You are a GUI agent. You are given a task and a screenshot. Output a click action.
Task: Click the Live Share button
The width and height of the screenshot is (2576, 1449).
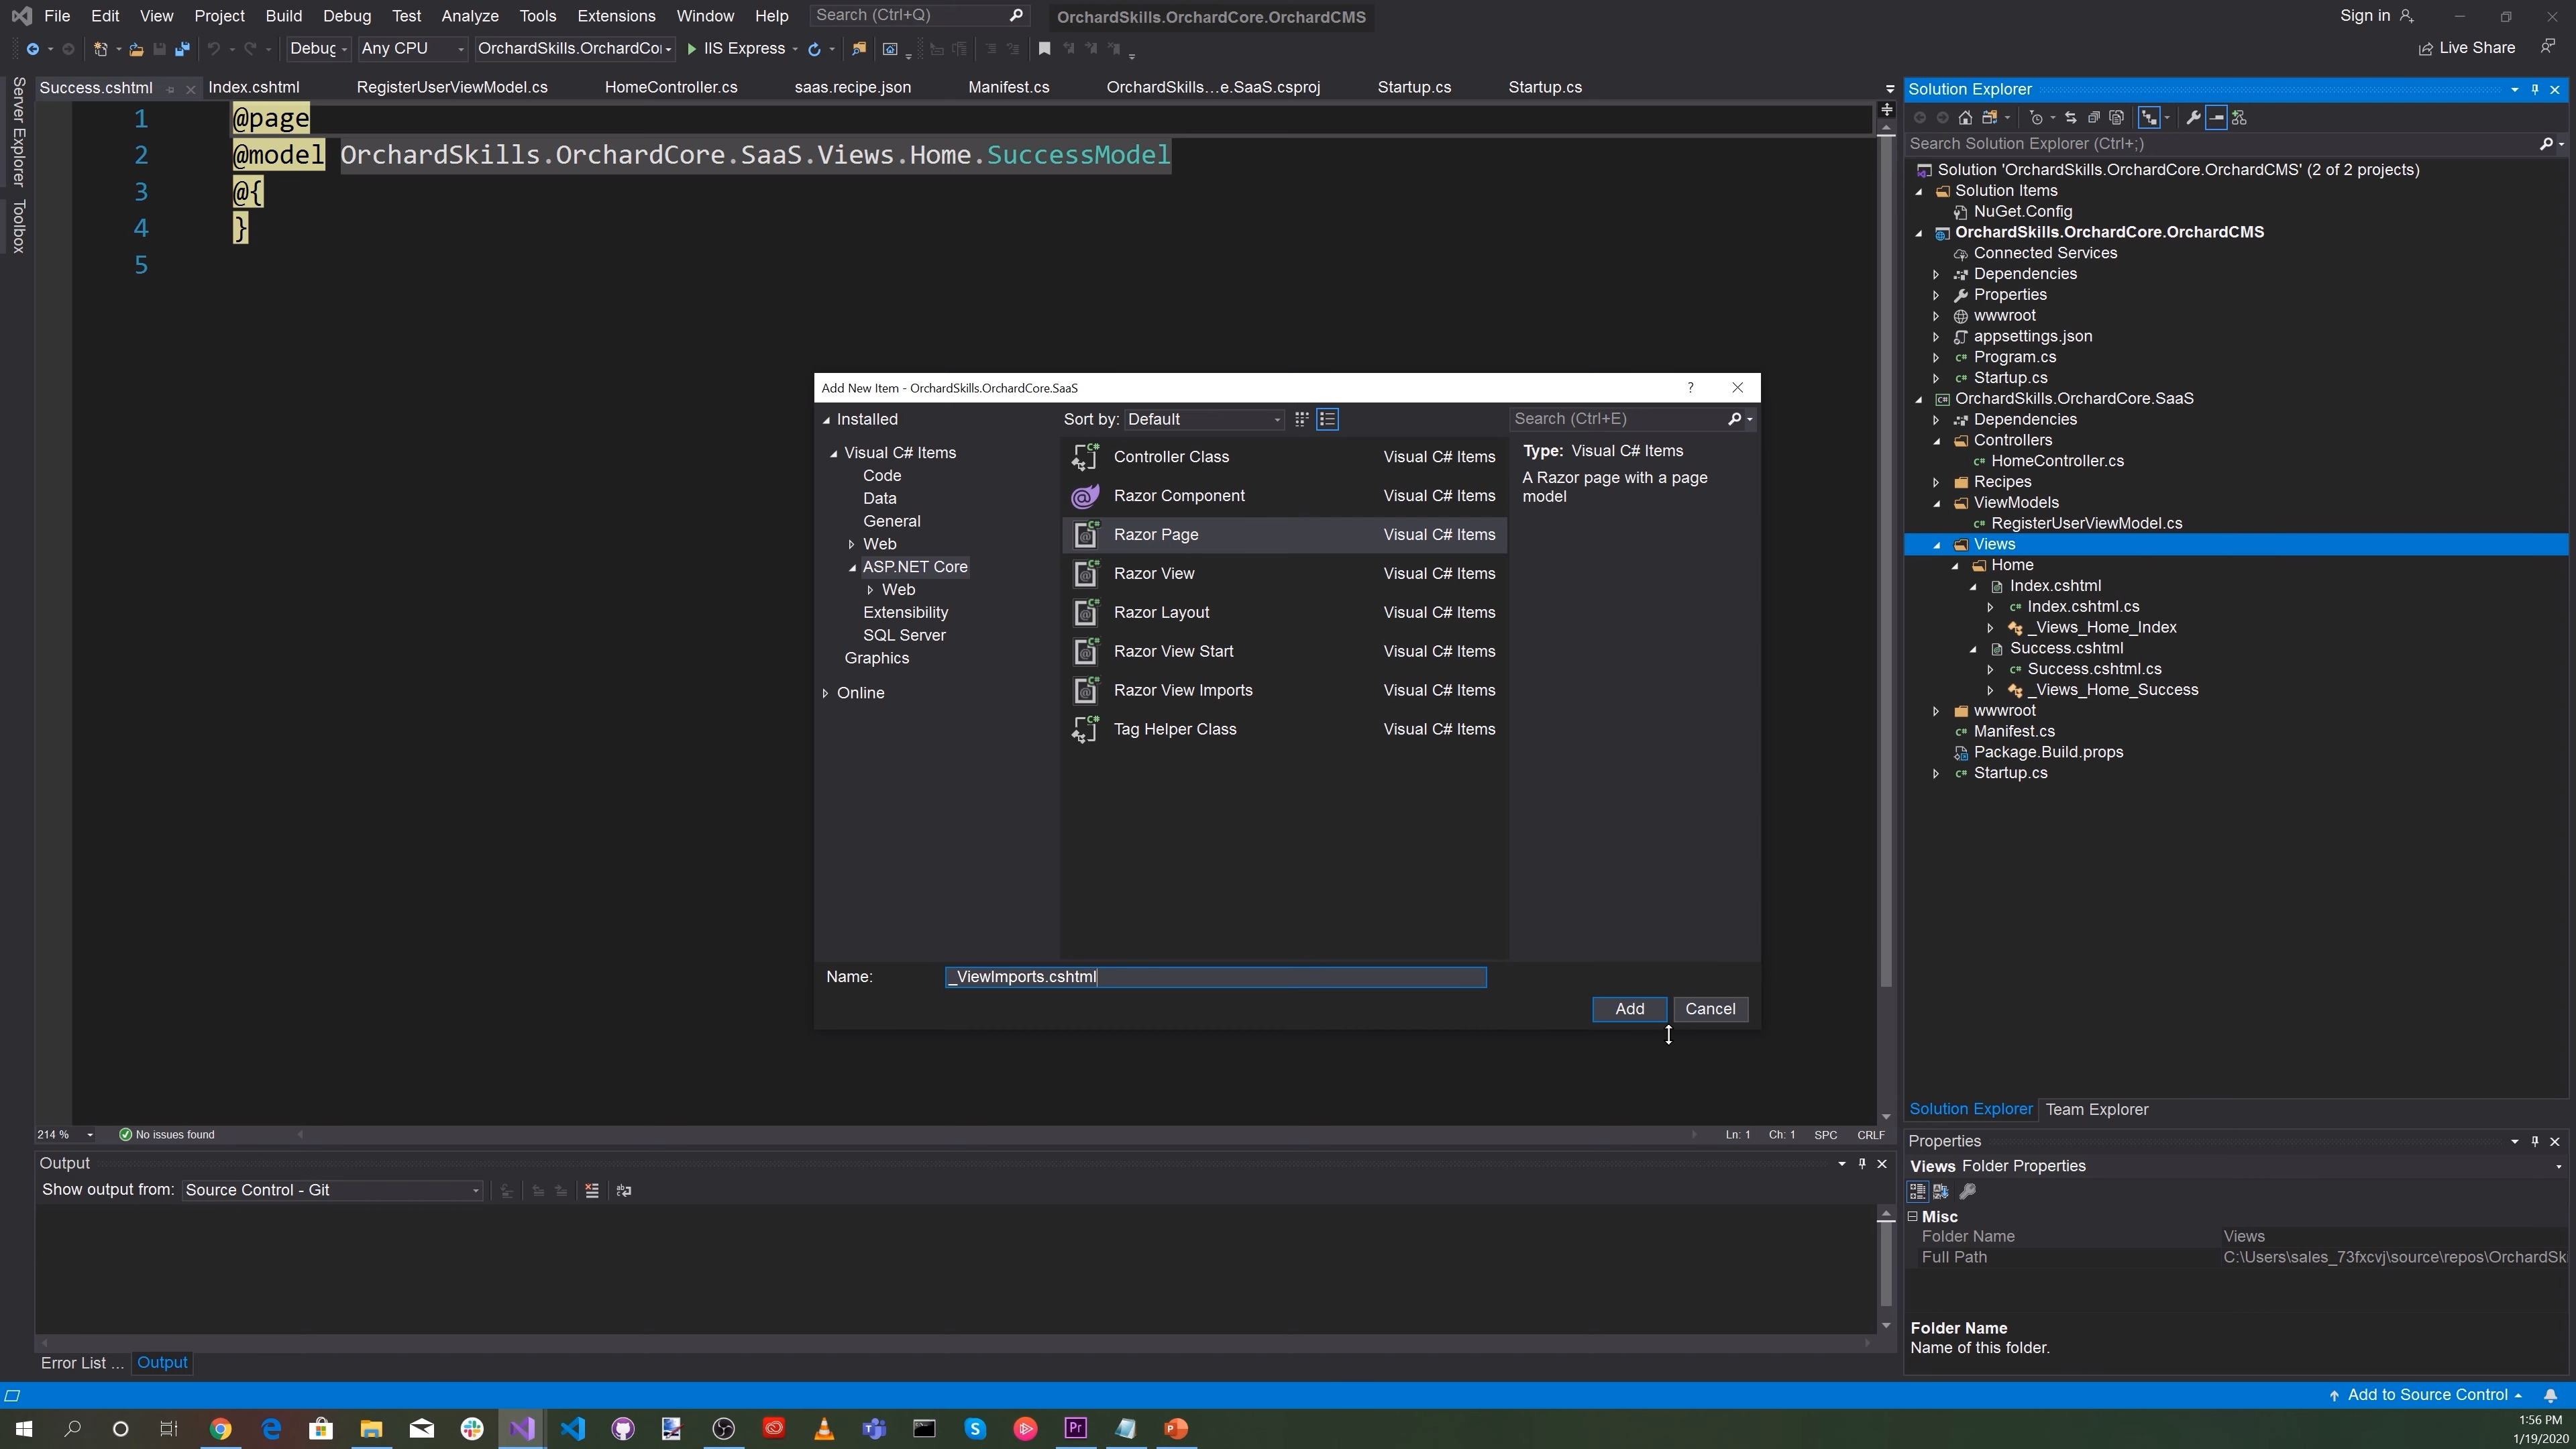point(2466,49)
